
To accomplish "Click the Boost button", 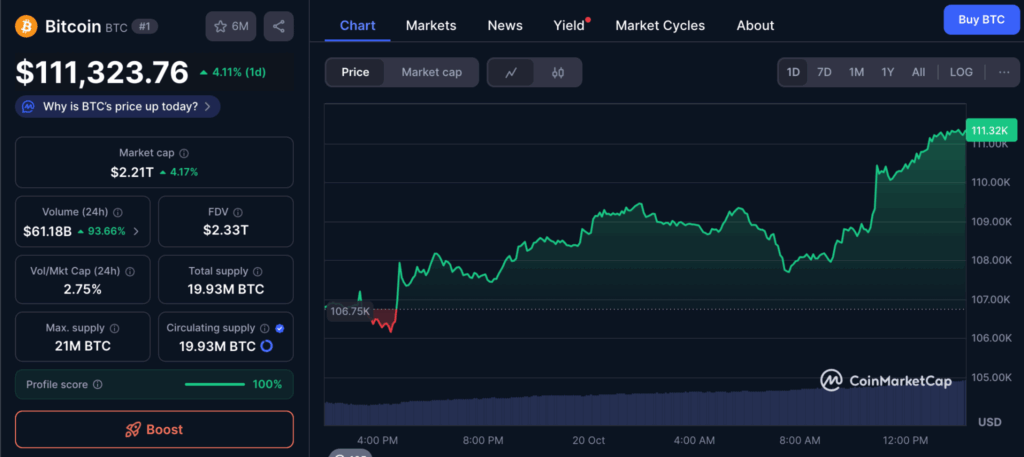I will [154, 429].
